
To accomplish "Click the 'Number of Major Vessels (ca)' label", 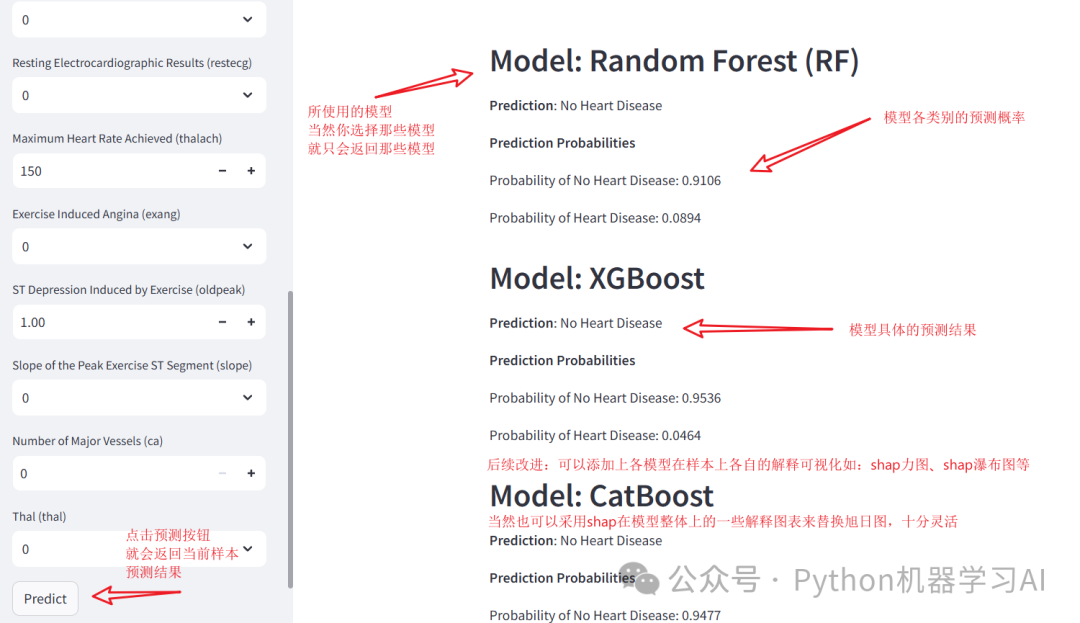I will [x=87, y=441].
